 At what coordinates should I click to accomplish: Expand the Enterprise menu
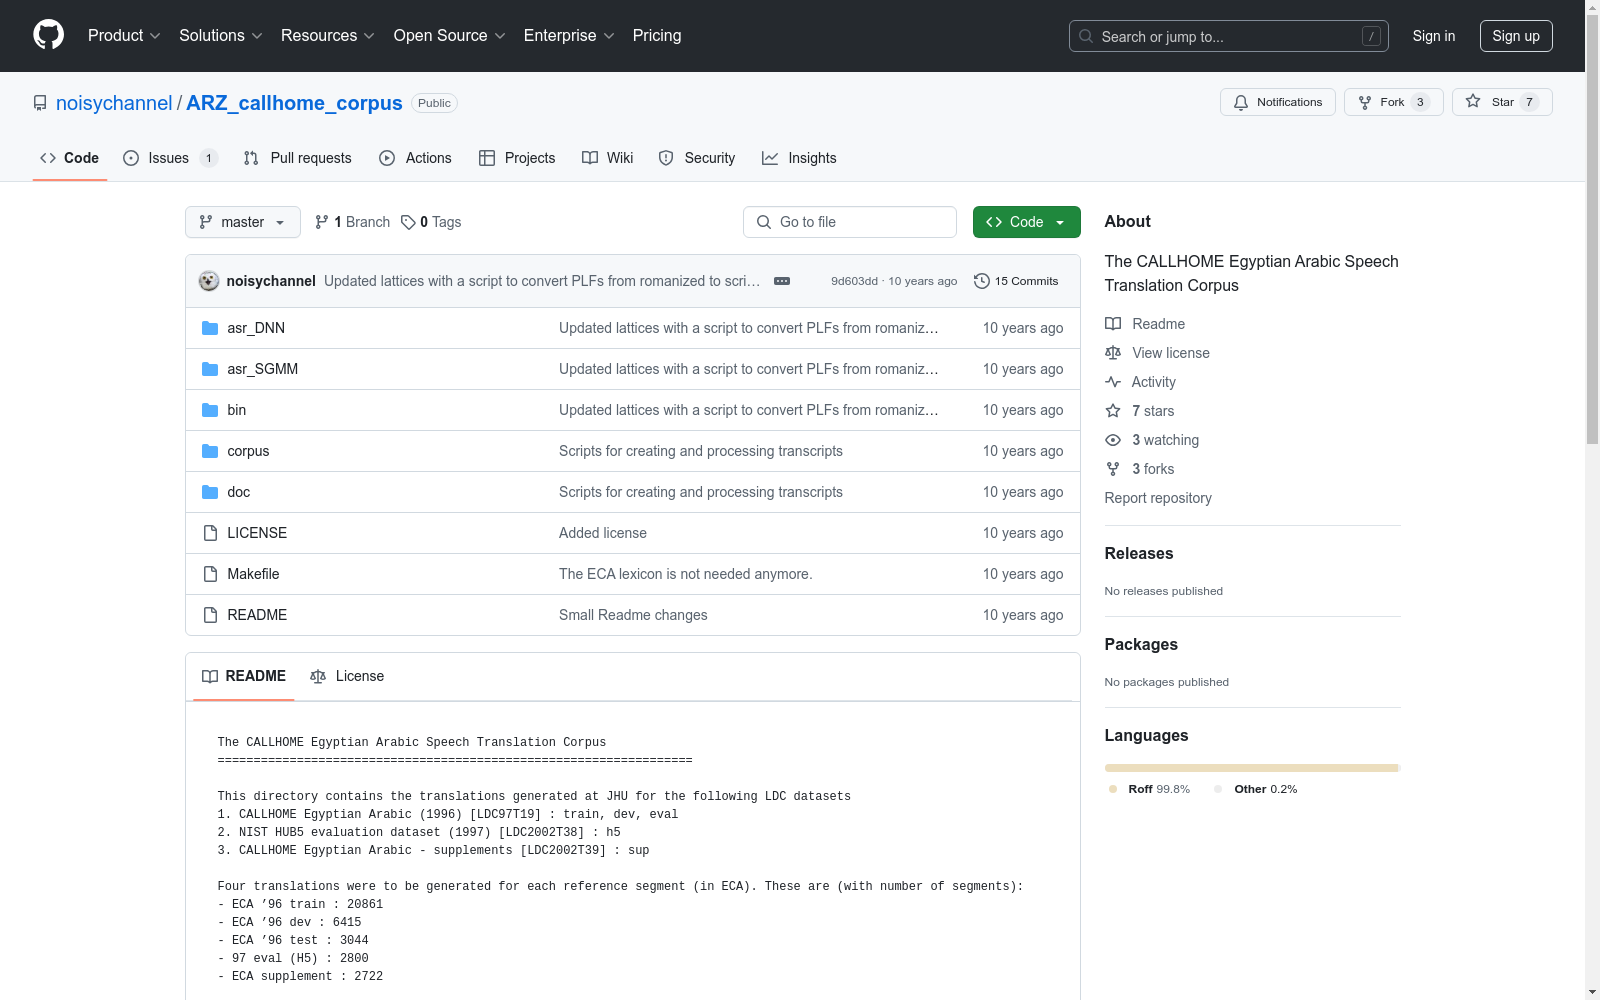[569, 35]
